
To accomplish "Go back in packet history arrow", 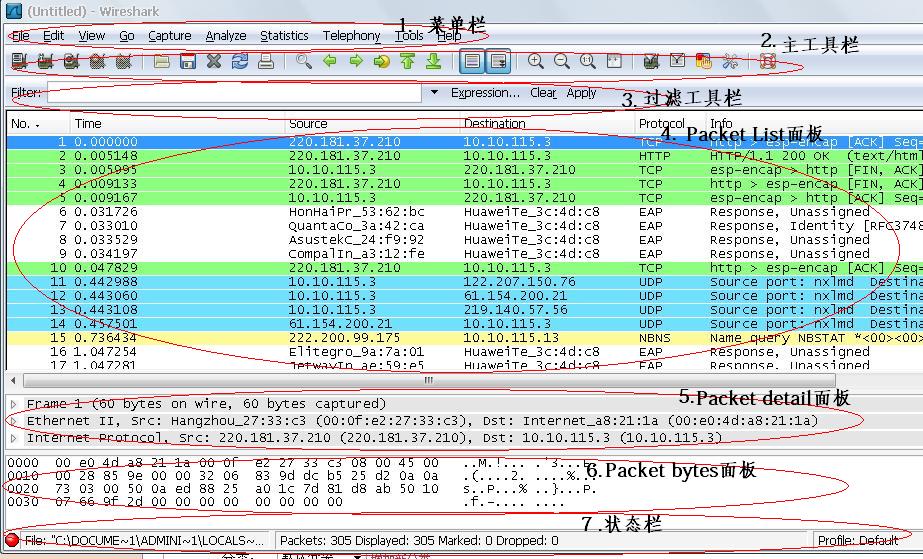I will point(330,61).
